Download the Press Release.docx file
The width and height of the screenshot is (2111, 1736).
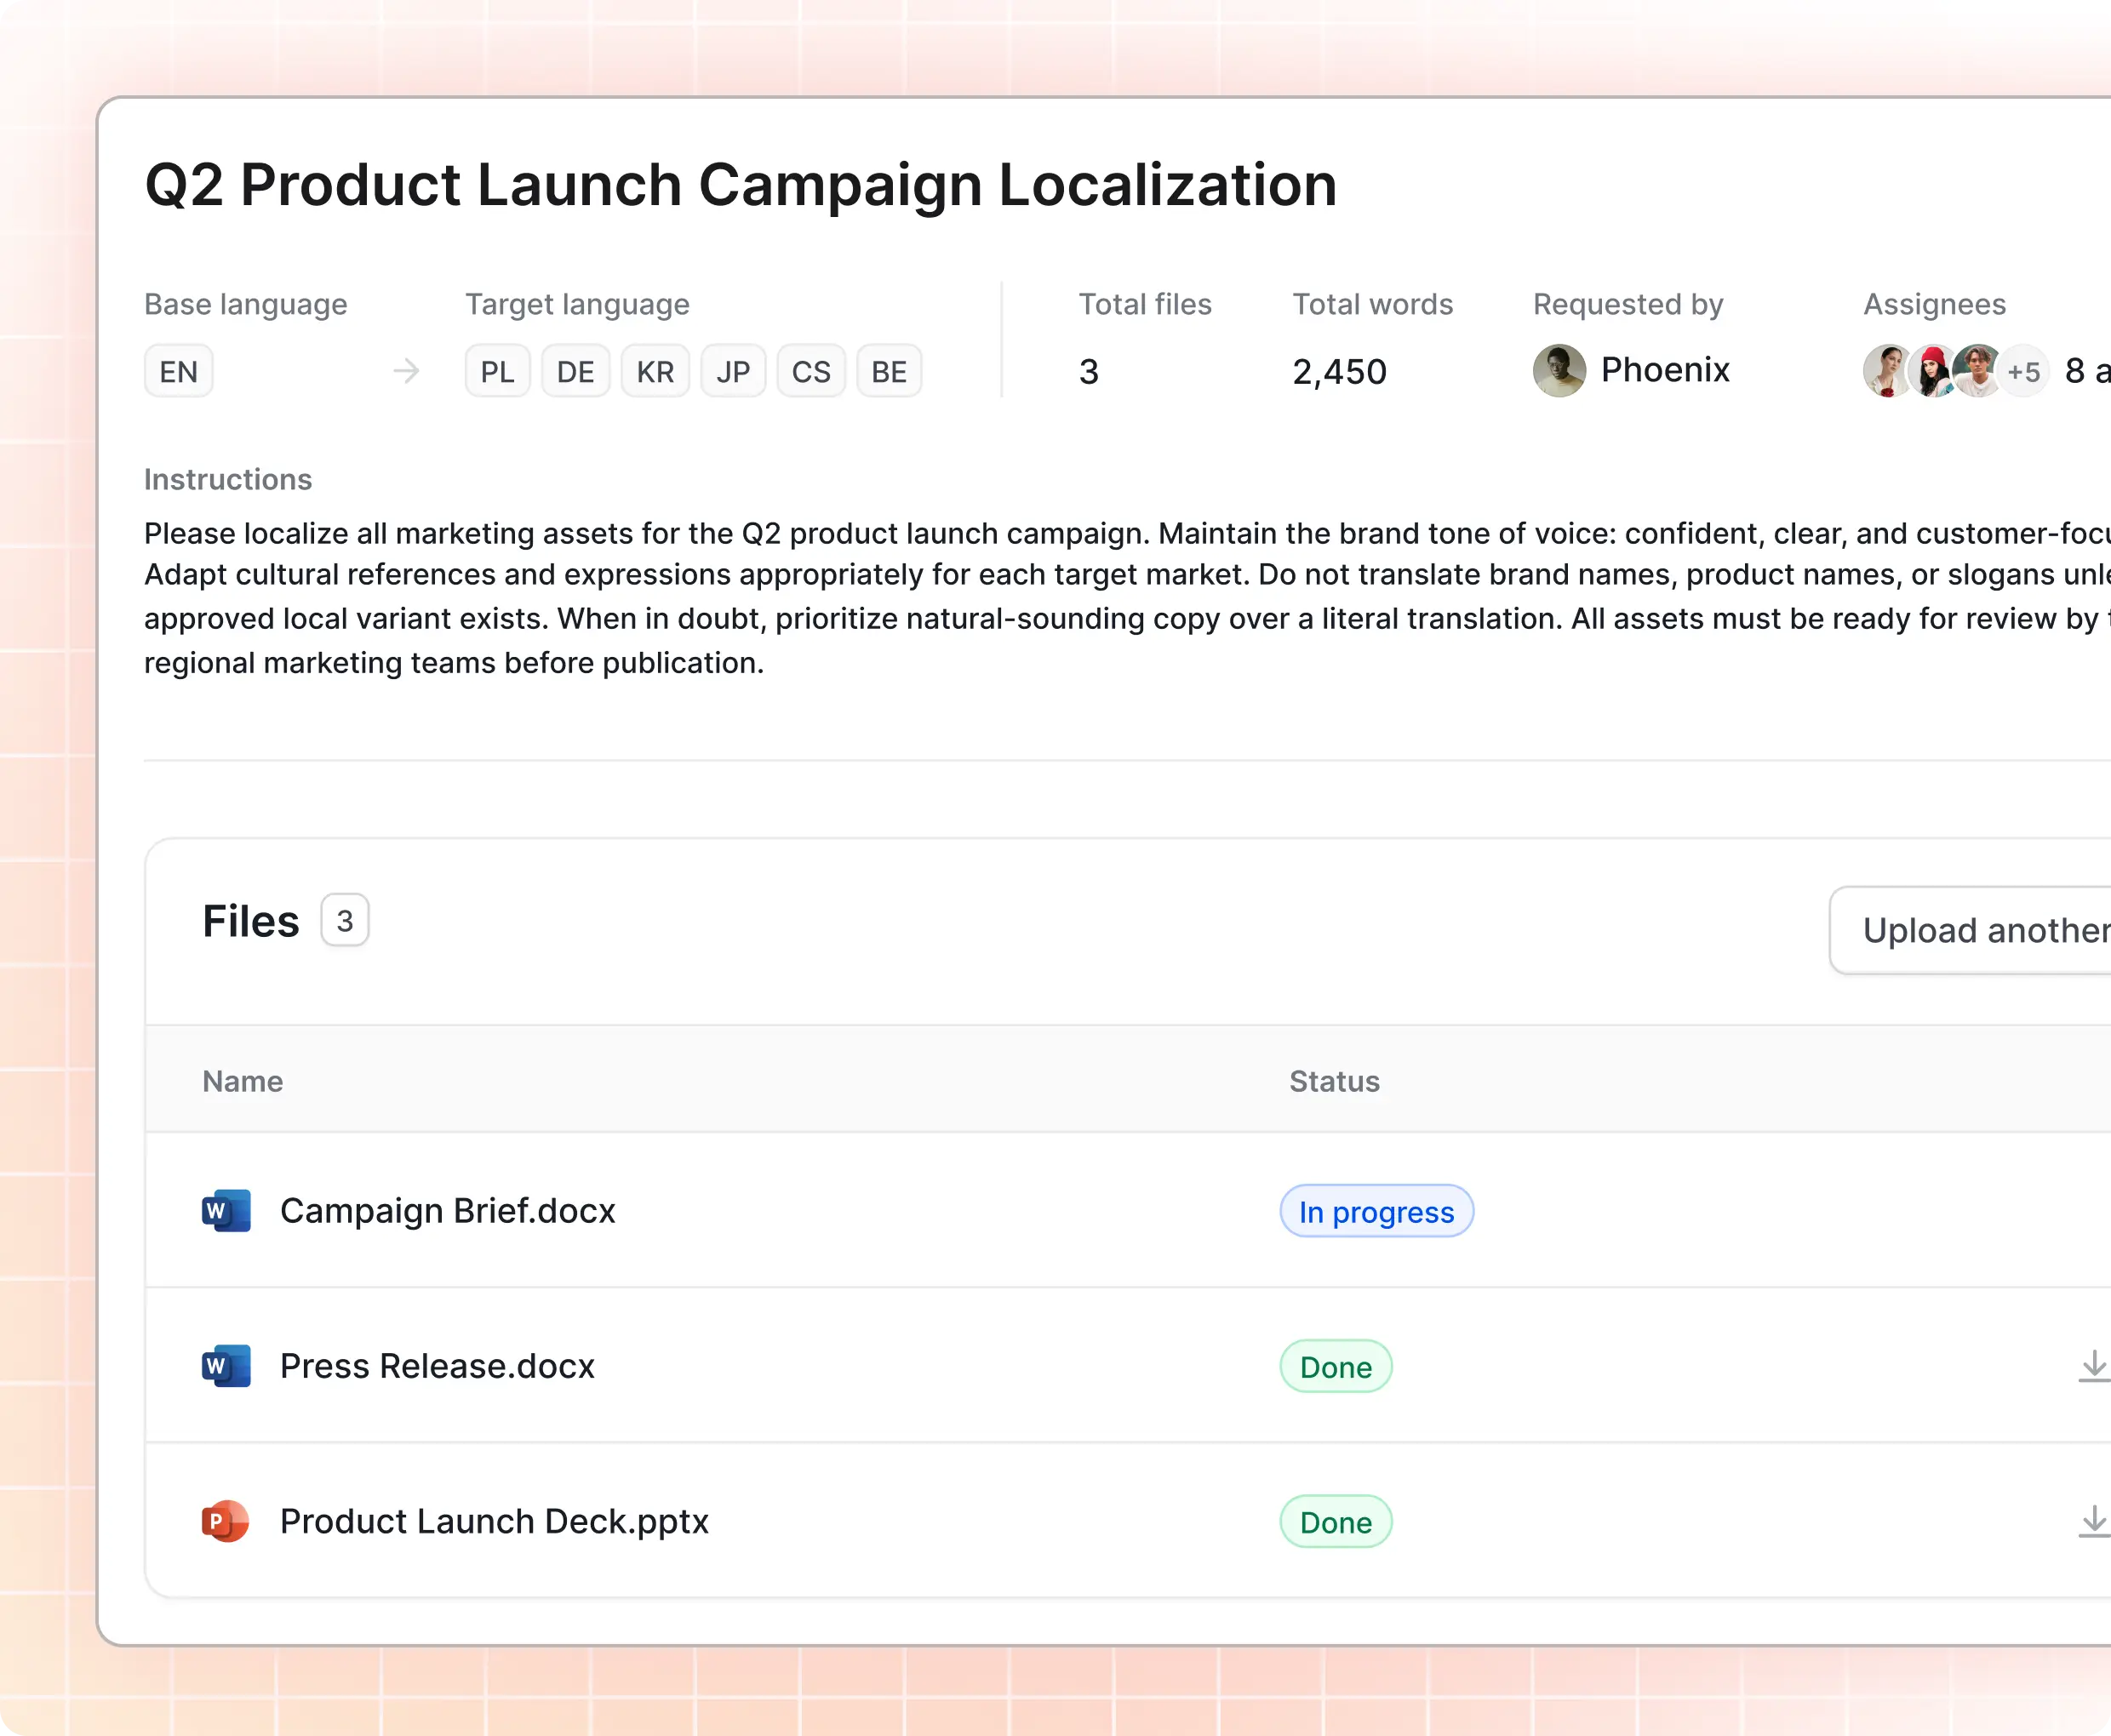2094,1366
